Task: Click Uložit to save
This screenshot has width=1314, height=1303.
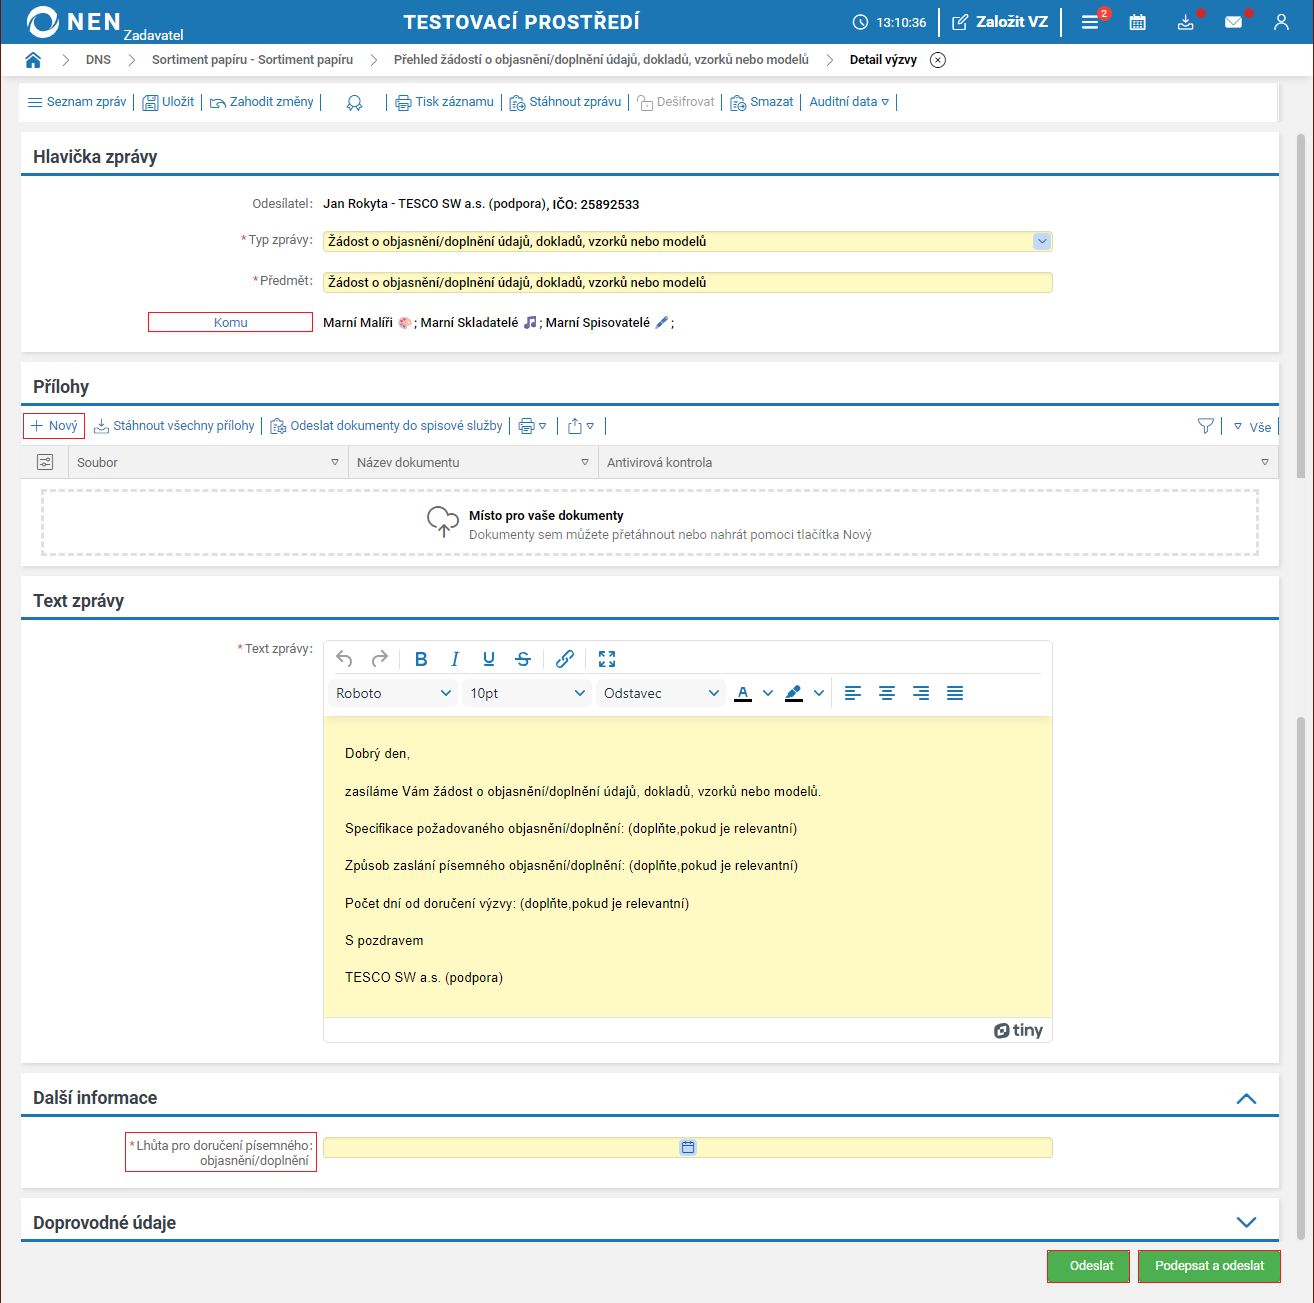Action: pyautogui.click(x=168, y=102)
